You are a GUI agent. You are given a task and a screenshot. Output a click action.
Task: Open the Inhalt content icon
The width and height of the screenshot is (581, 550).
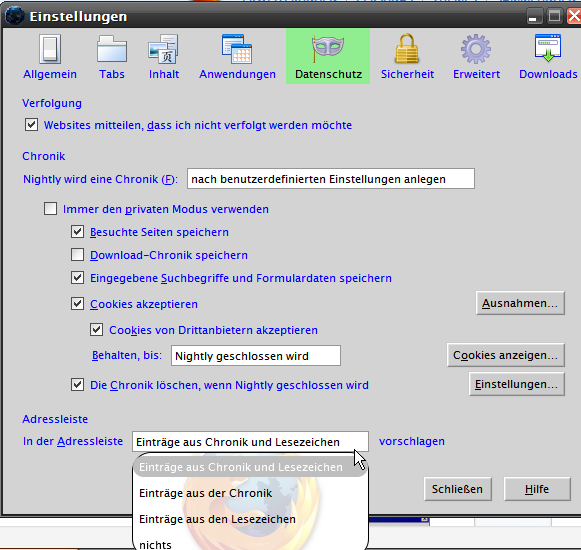click(163, 49)
